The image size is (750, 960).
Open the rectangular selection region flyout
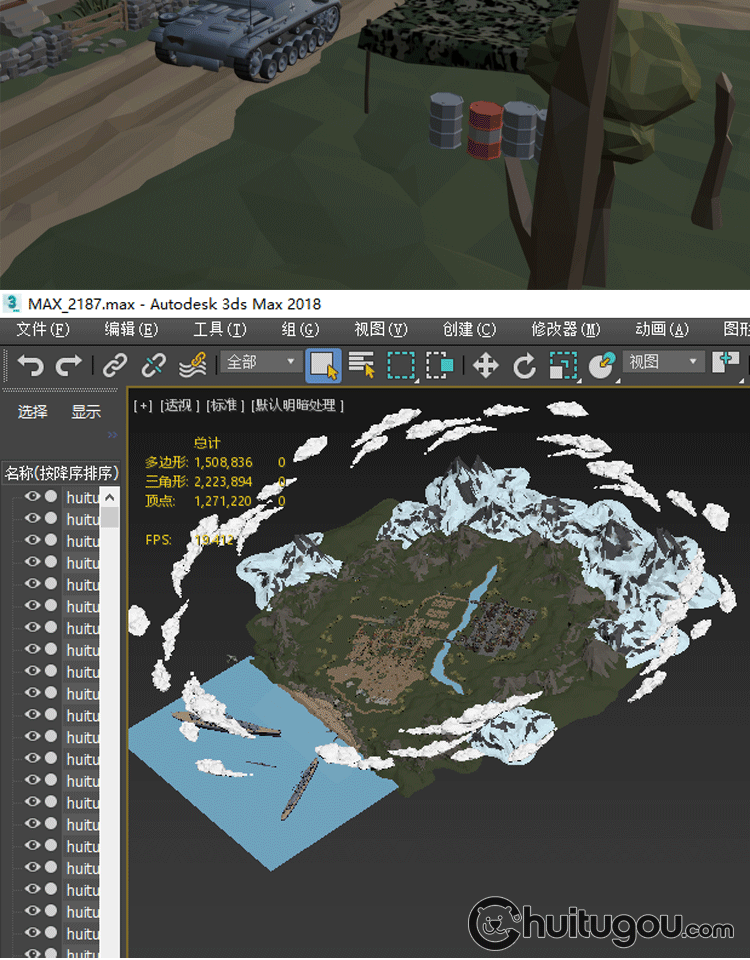click(401, 365)
